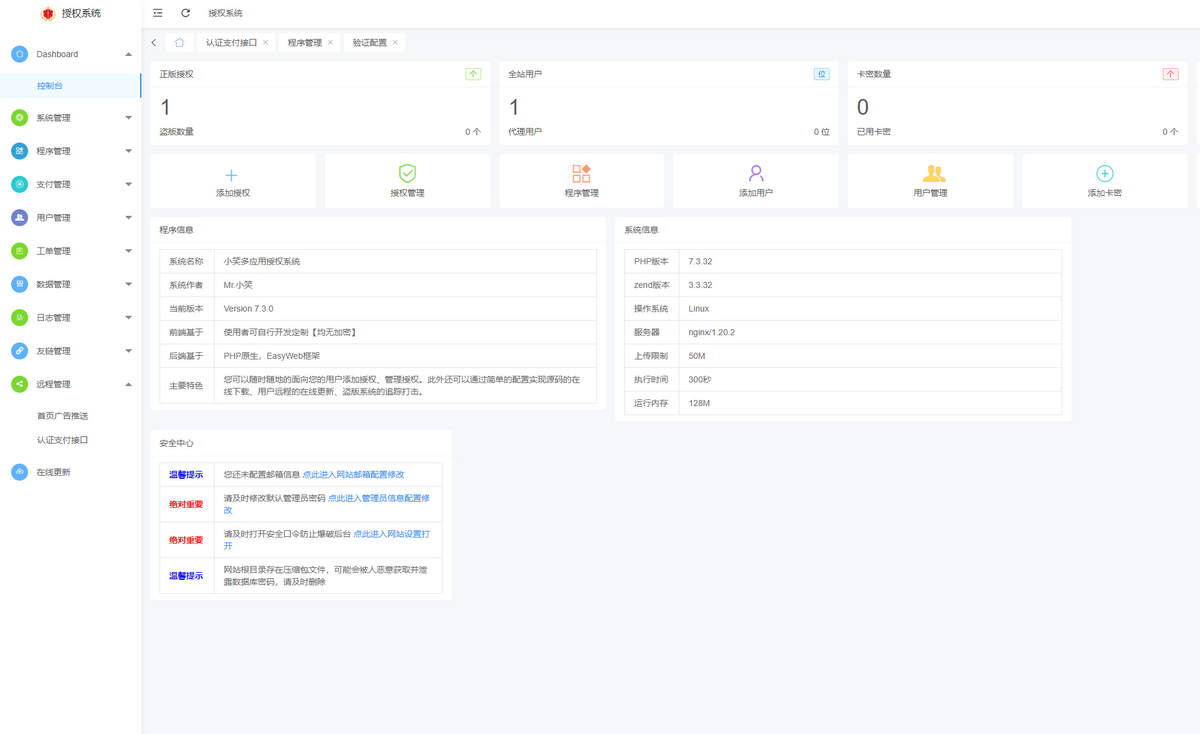Viewport: 1200px width, 734px height.
Task: Click the 128M memory value
Action: 699,403
